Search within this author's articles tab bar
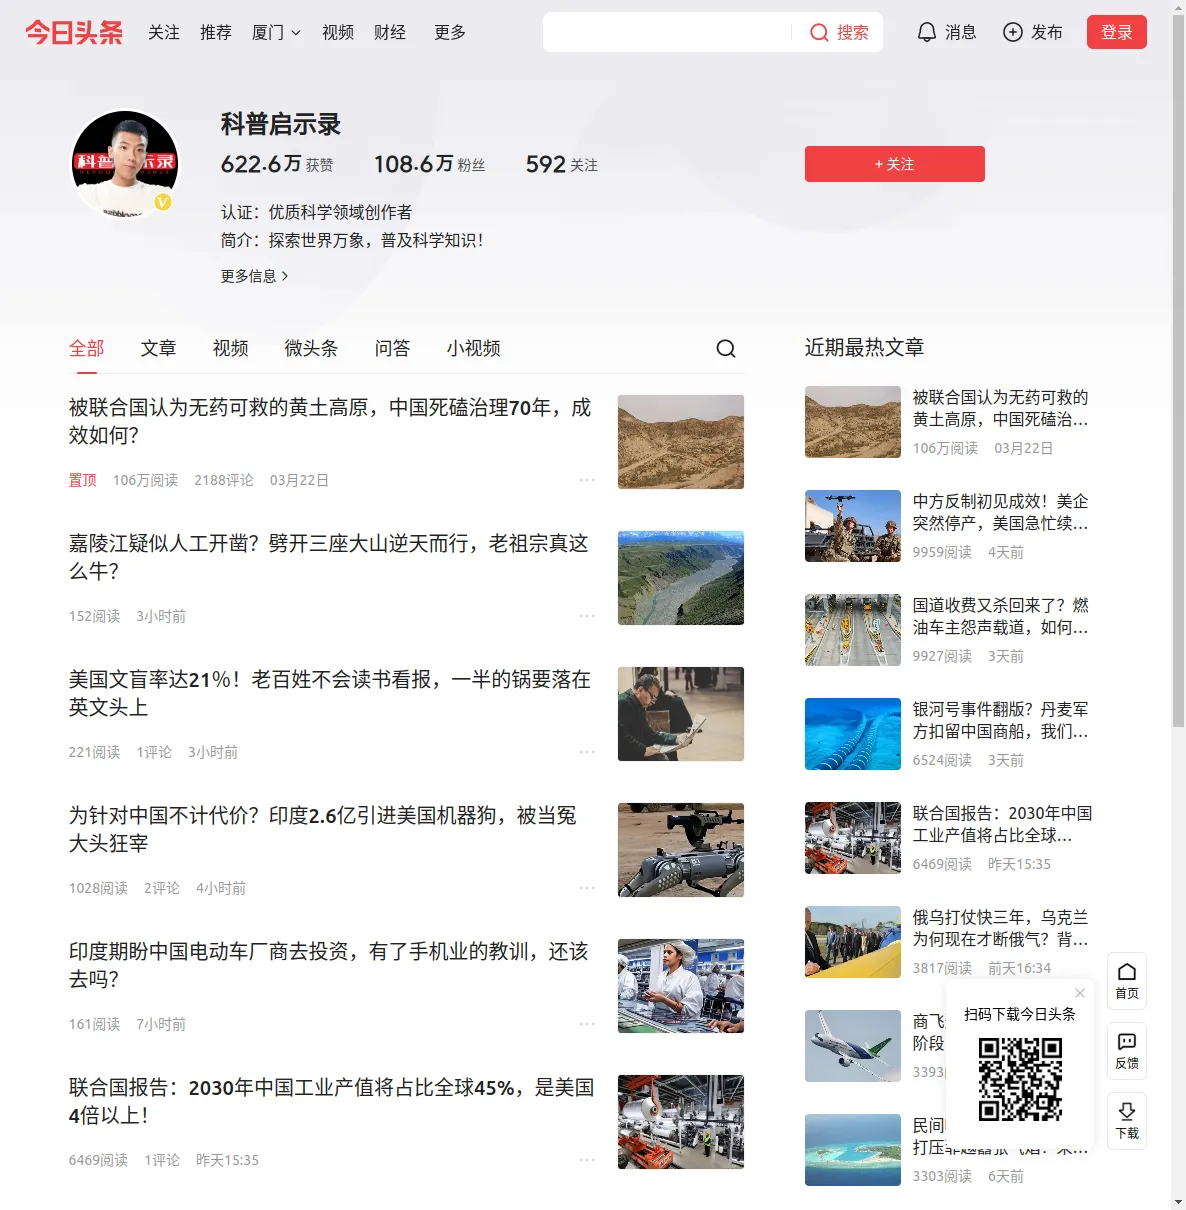1186x1210 pixels. (726, 348)
